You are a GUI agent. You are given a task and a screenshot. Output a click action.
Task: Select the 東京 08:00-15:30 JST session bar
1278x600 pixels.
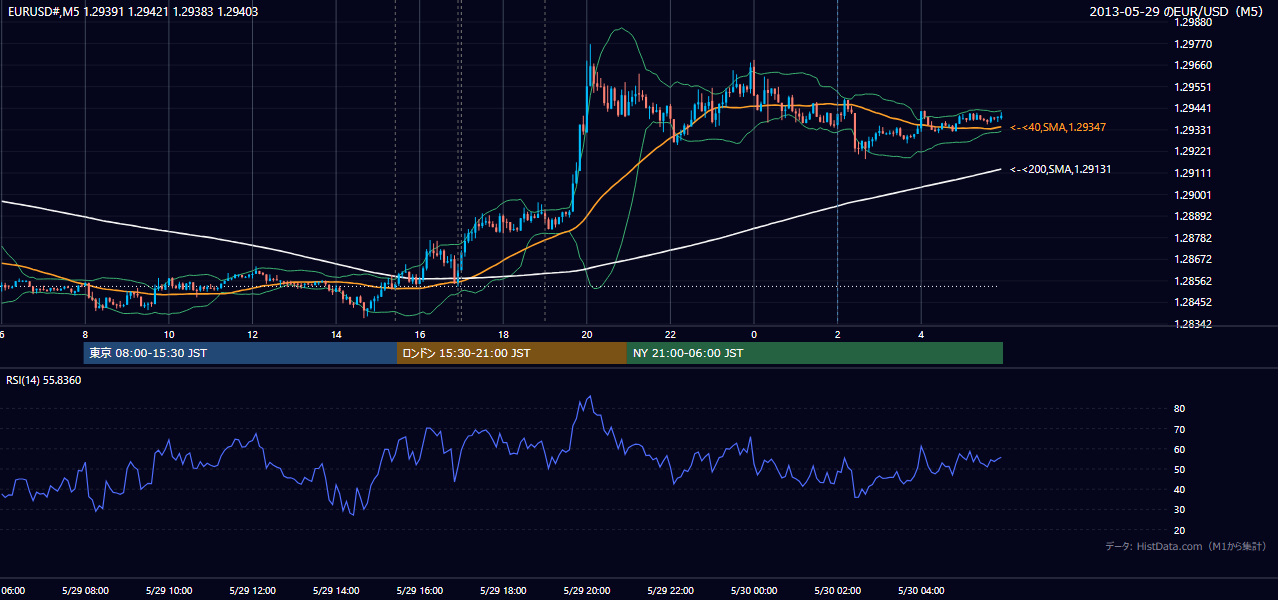(240, 353)
